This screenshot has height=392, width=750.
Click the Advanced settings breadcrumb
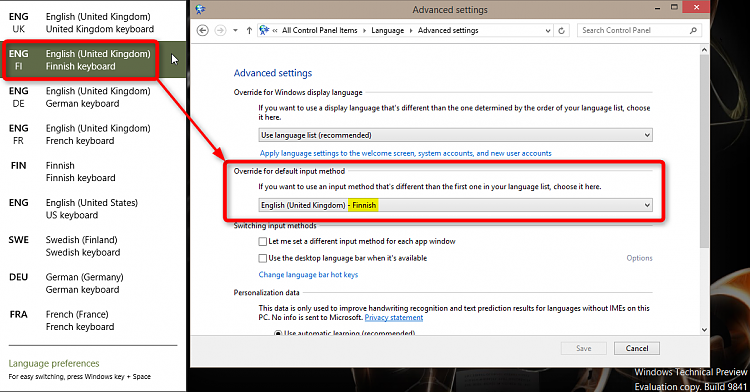pyautogui.click(x=448, y=30)
